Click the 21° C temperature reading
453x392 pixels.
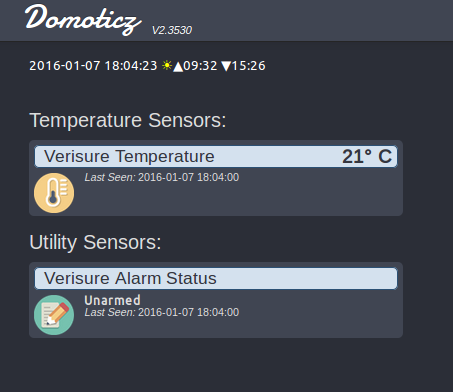367,156
